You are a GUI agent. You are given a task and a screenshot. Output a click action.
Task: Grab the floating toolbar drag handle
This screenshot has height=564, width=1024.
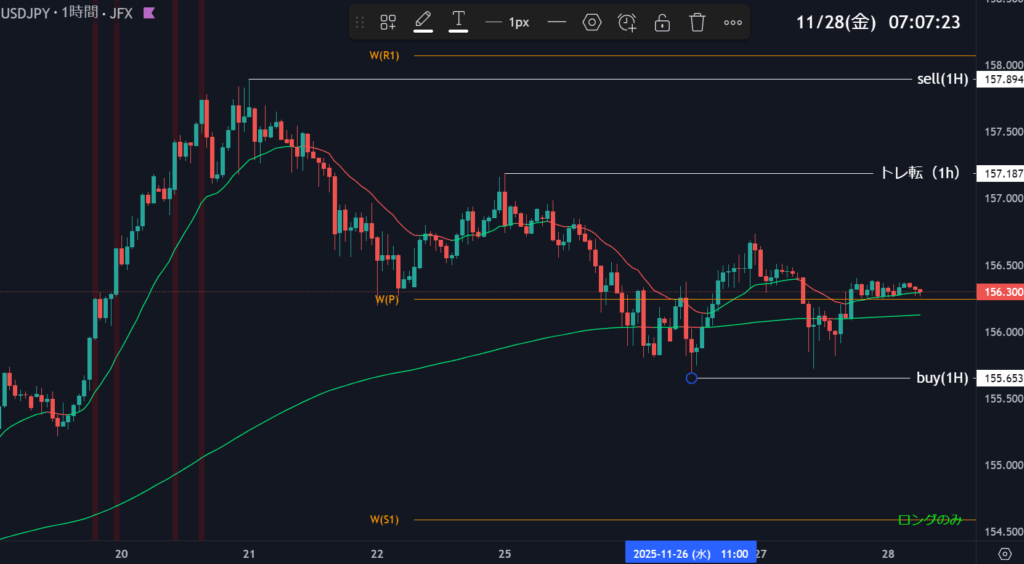click(x=360, y=22)
